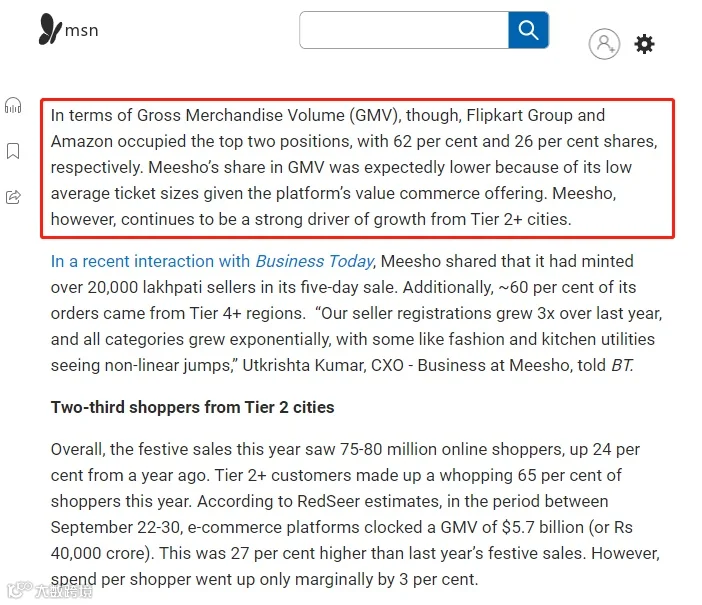The image size is (702, 605).
Task: Open the 'In a recent interaction with' link
Action: click(150, 261)
